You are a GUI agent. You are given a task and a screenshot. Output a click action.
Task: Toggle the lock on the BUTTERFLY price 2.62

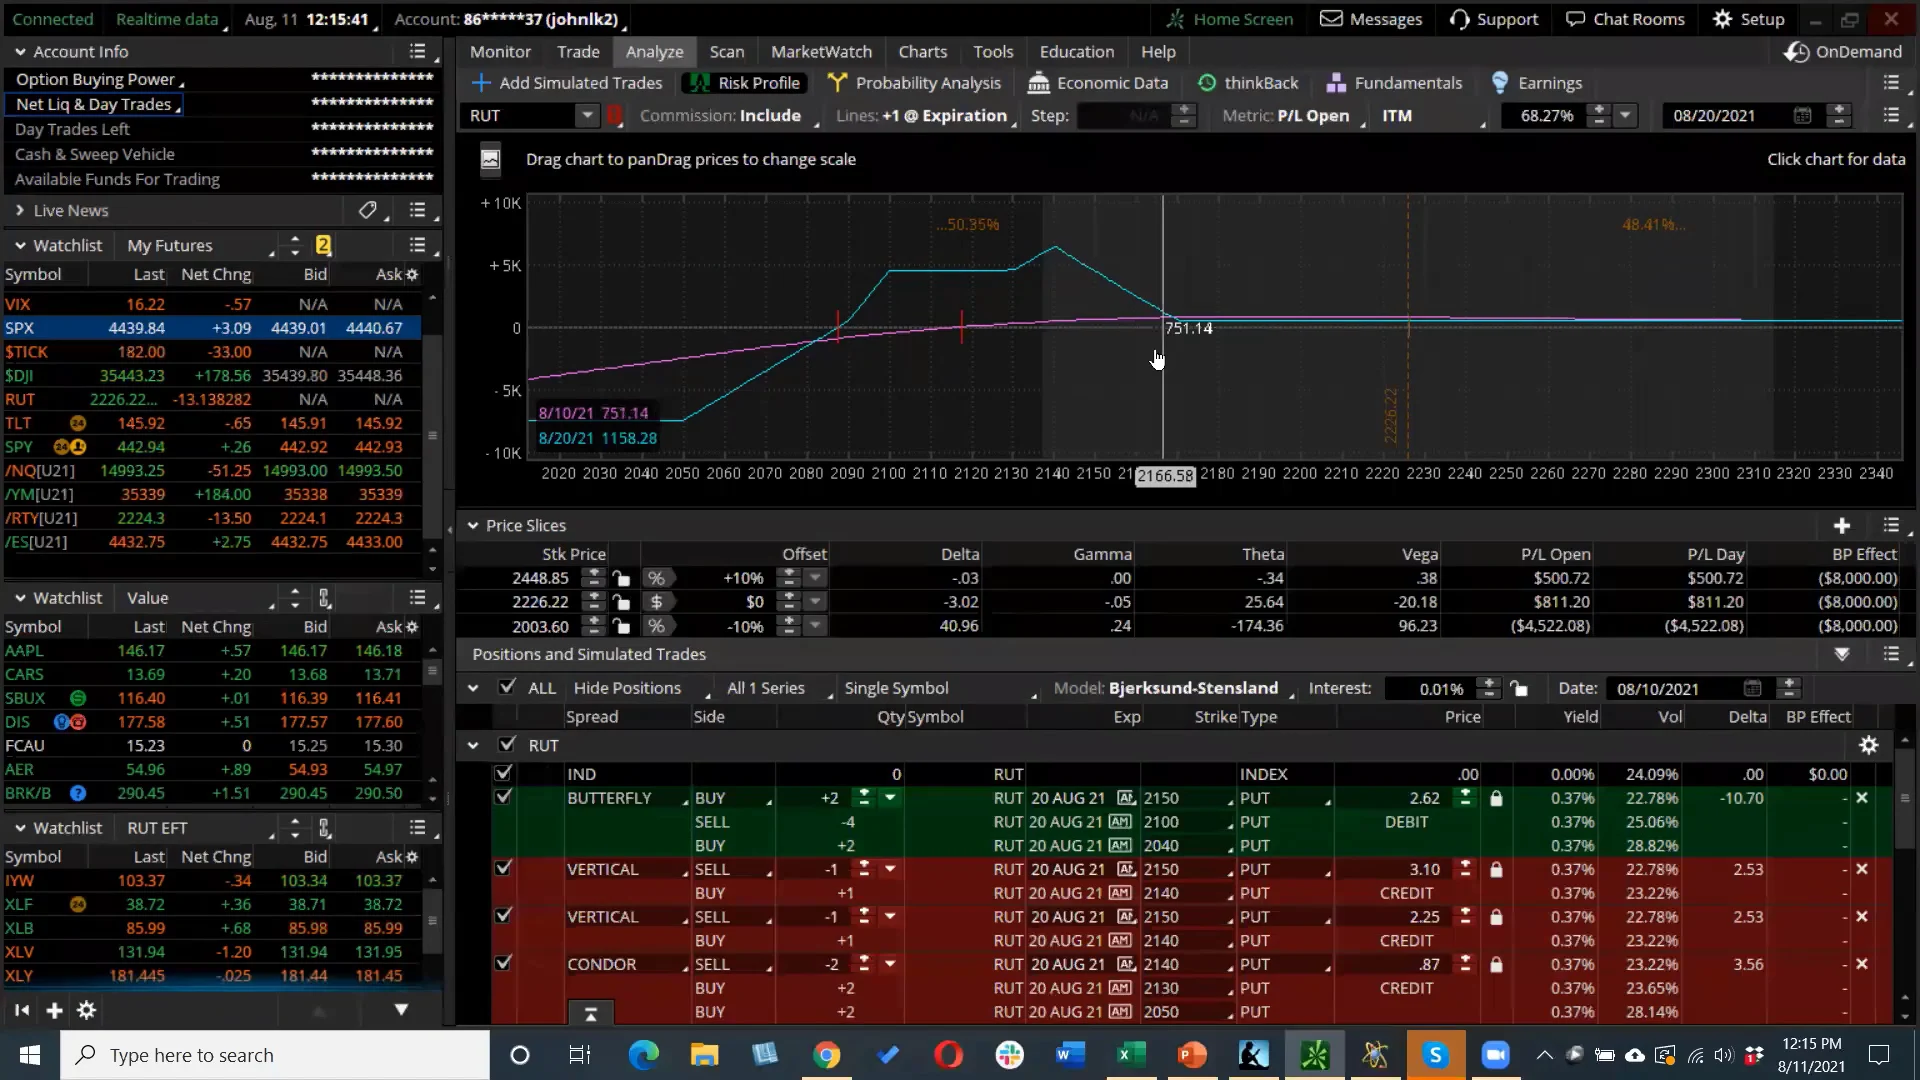pyautogui.click(x=1496, y=798)
